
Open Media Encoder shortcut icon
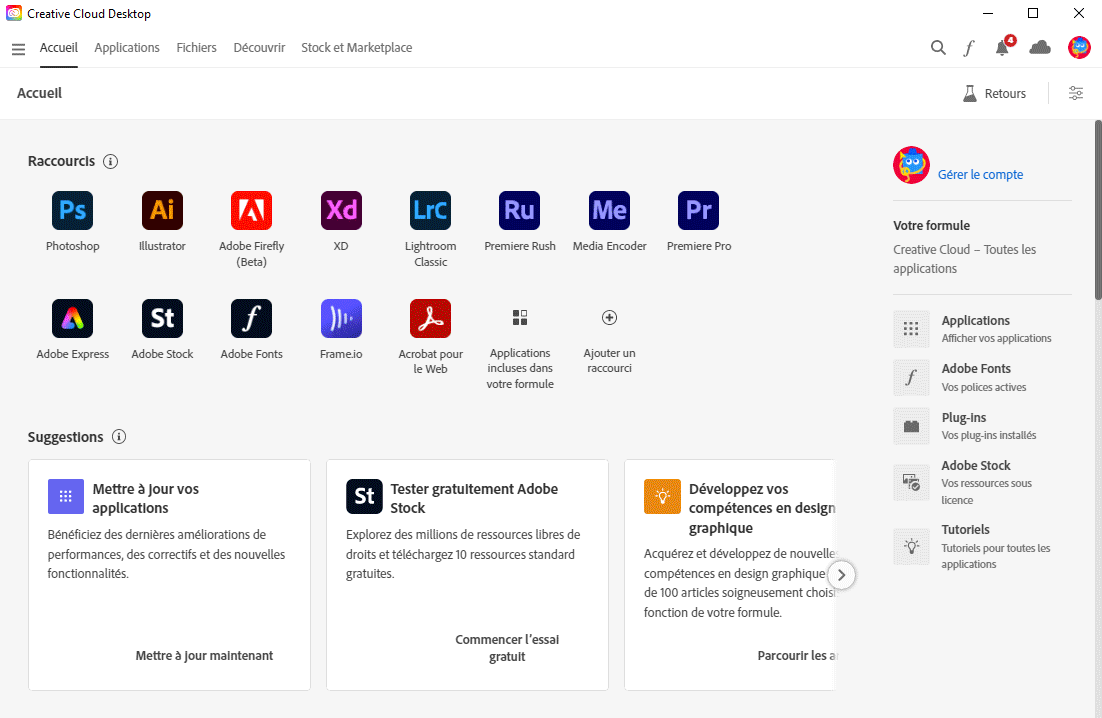tap(609, 210)
